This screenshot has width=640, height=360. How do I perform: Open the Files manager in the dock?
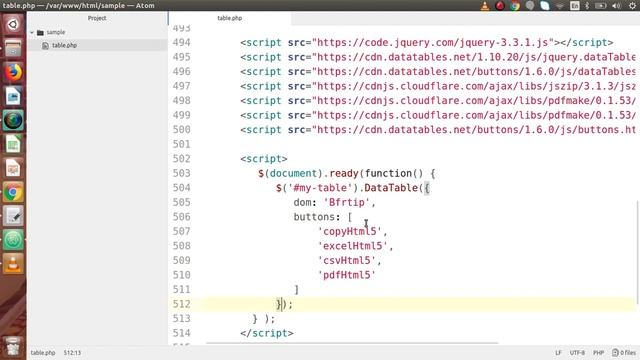pos(13,49)
